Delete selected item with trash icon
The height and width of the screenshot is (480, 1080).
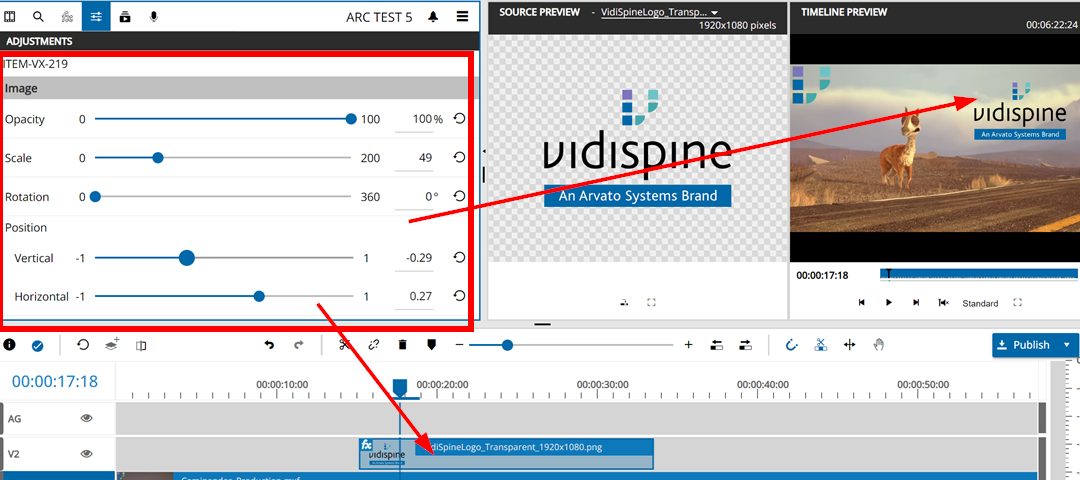[x=402, y=345]
